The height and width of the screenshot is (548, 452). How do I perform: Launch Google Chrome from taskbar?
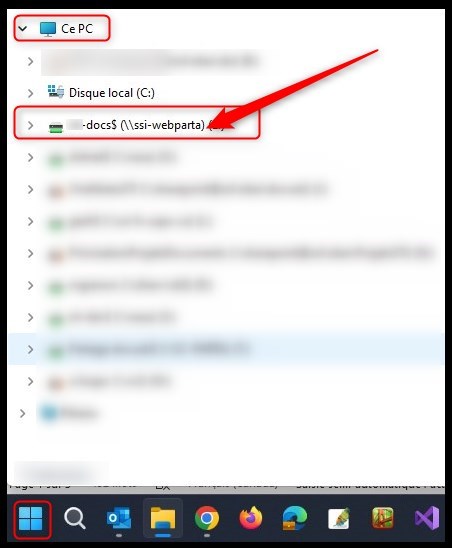tap(207, 519)
